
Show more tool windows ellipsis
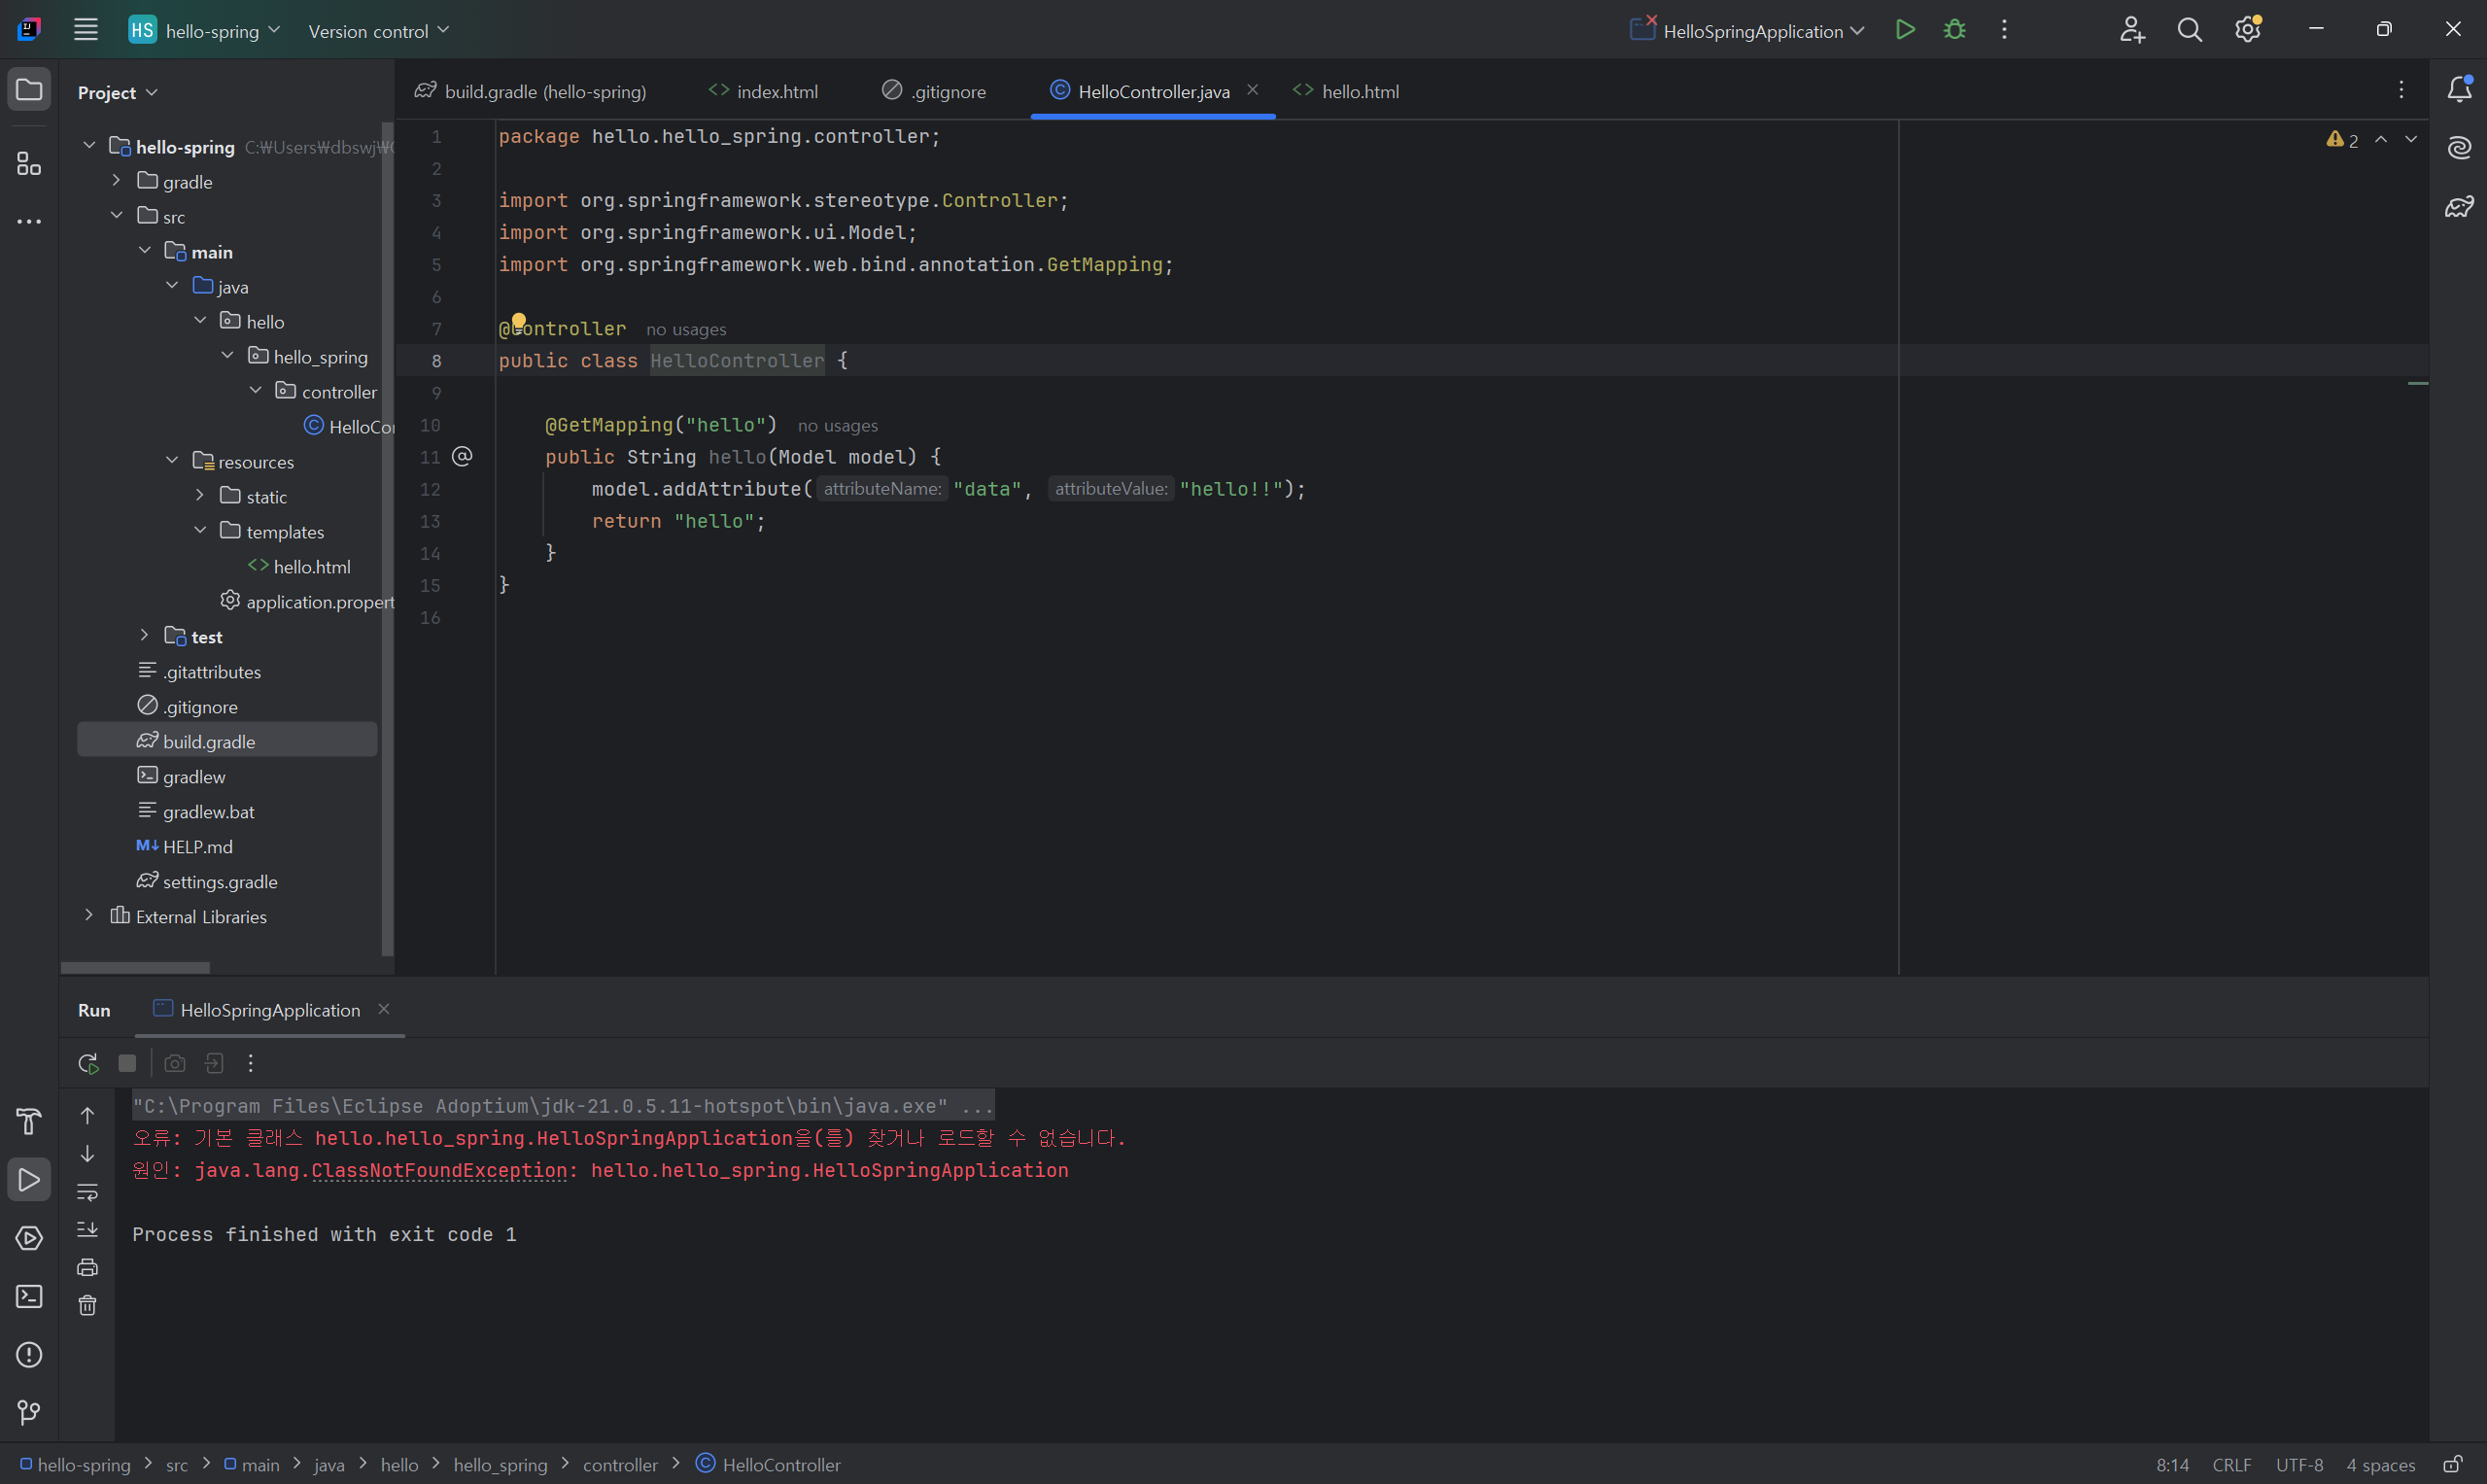pos(29,221)
